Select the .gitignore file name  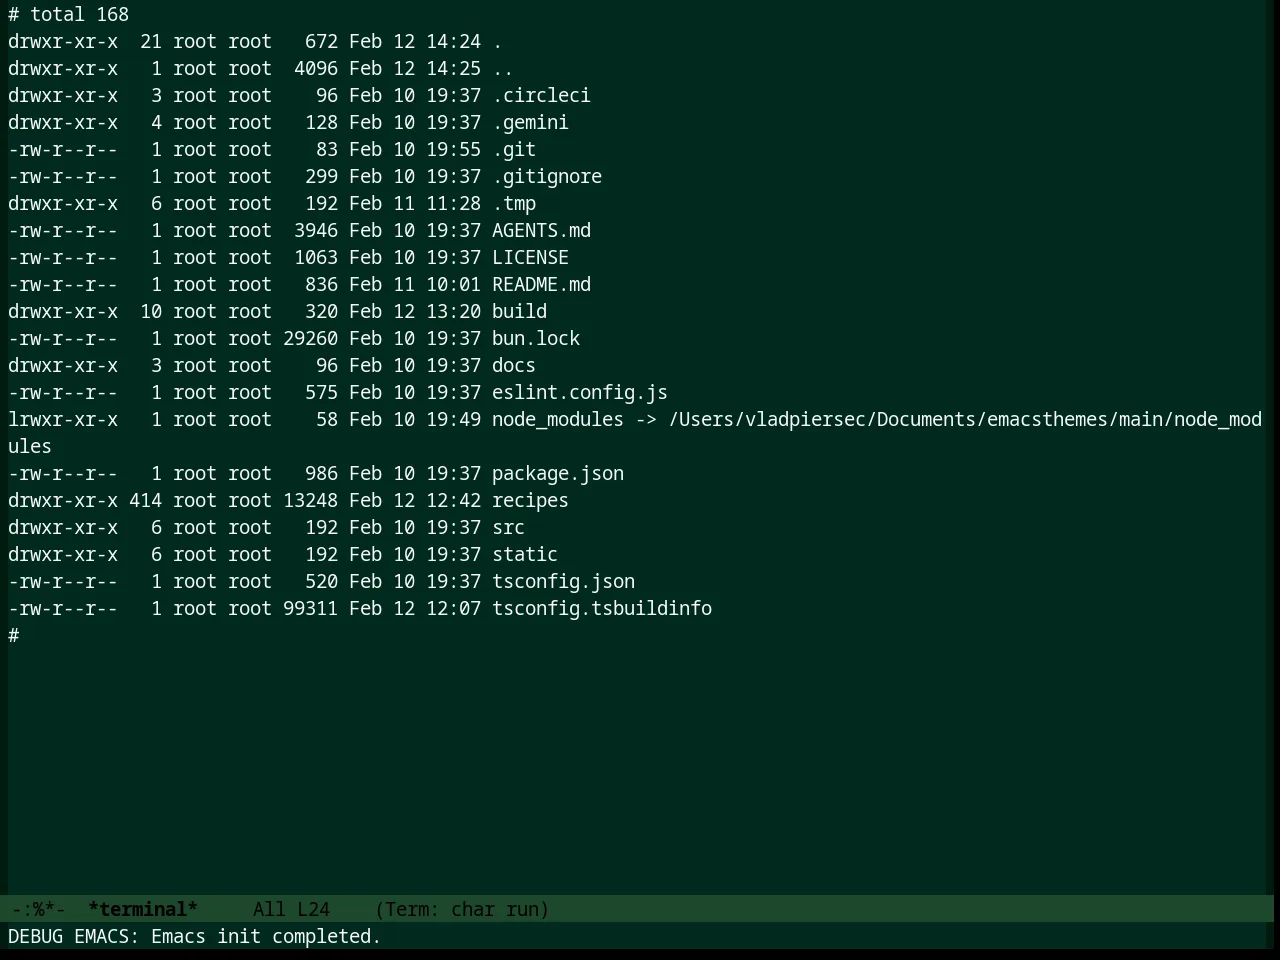click(547, 176)
